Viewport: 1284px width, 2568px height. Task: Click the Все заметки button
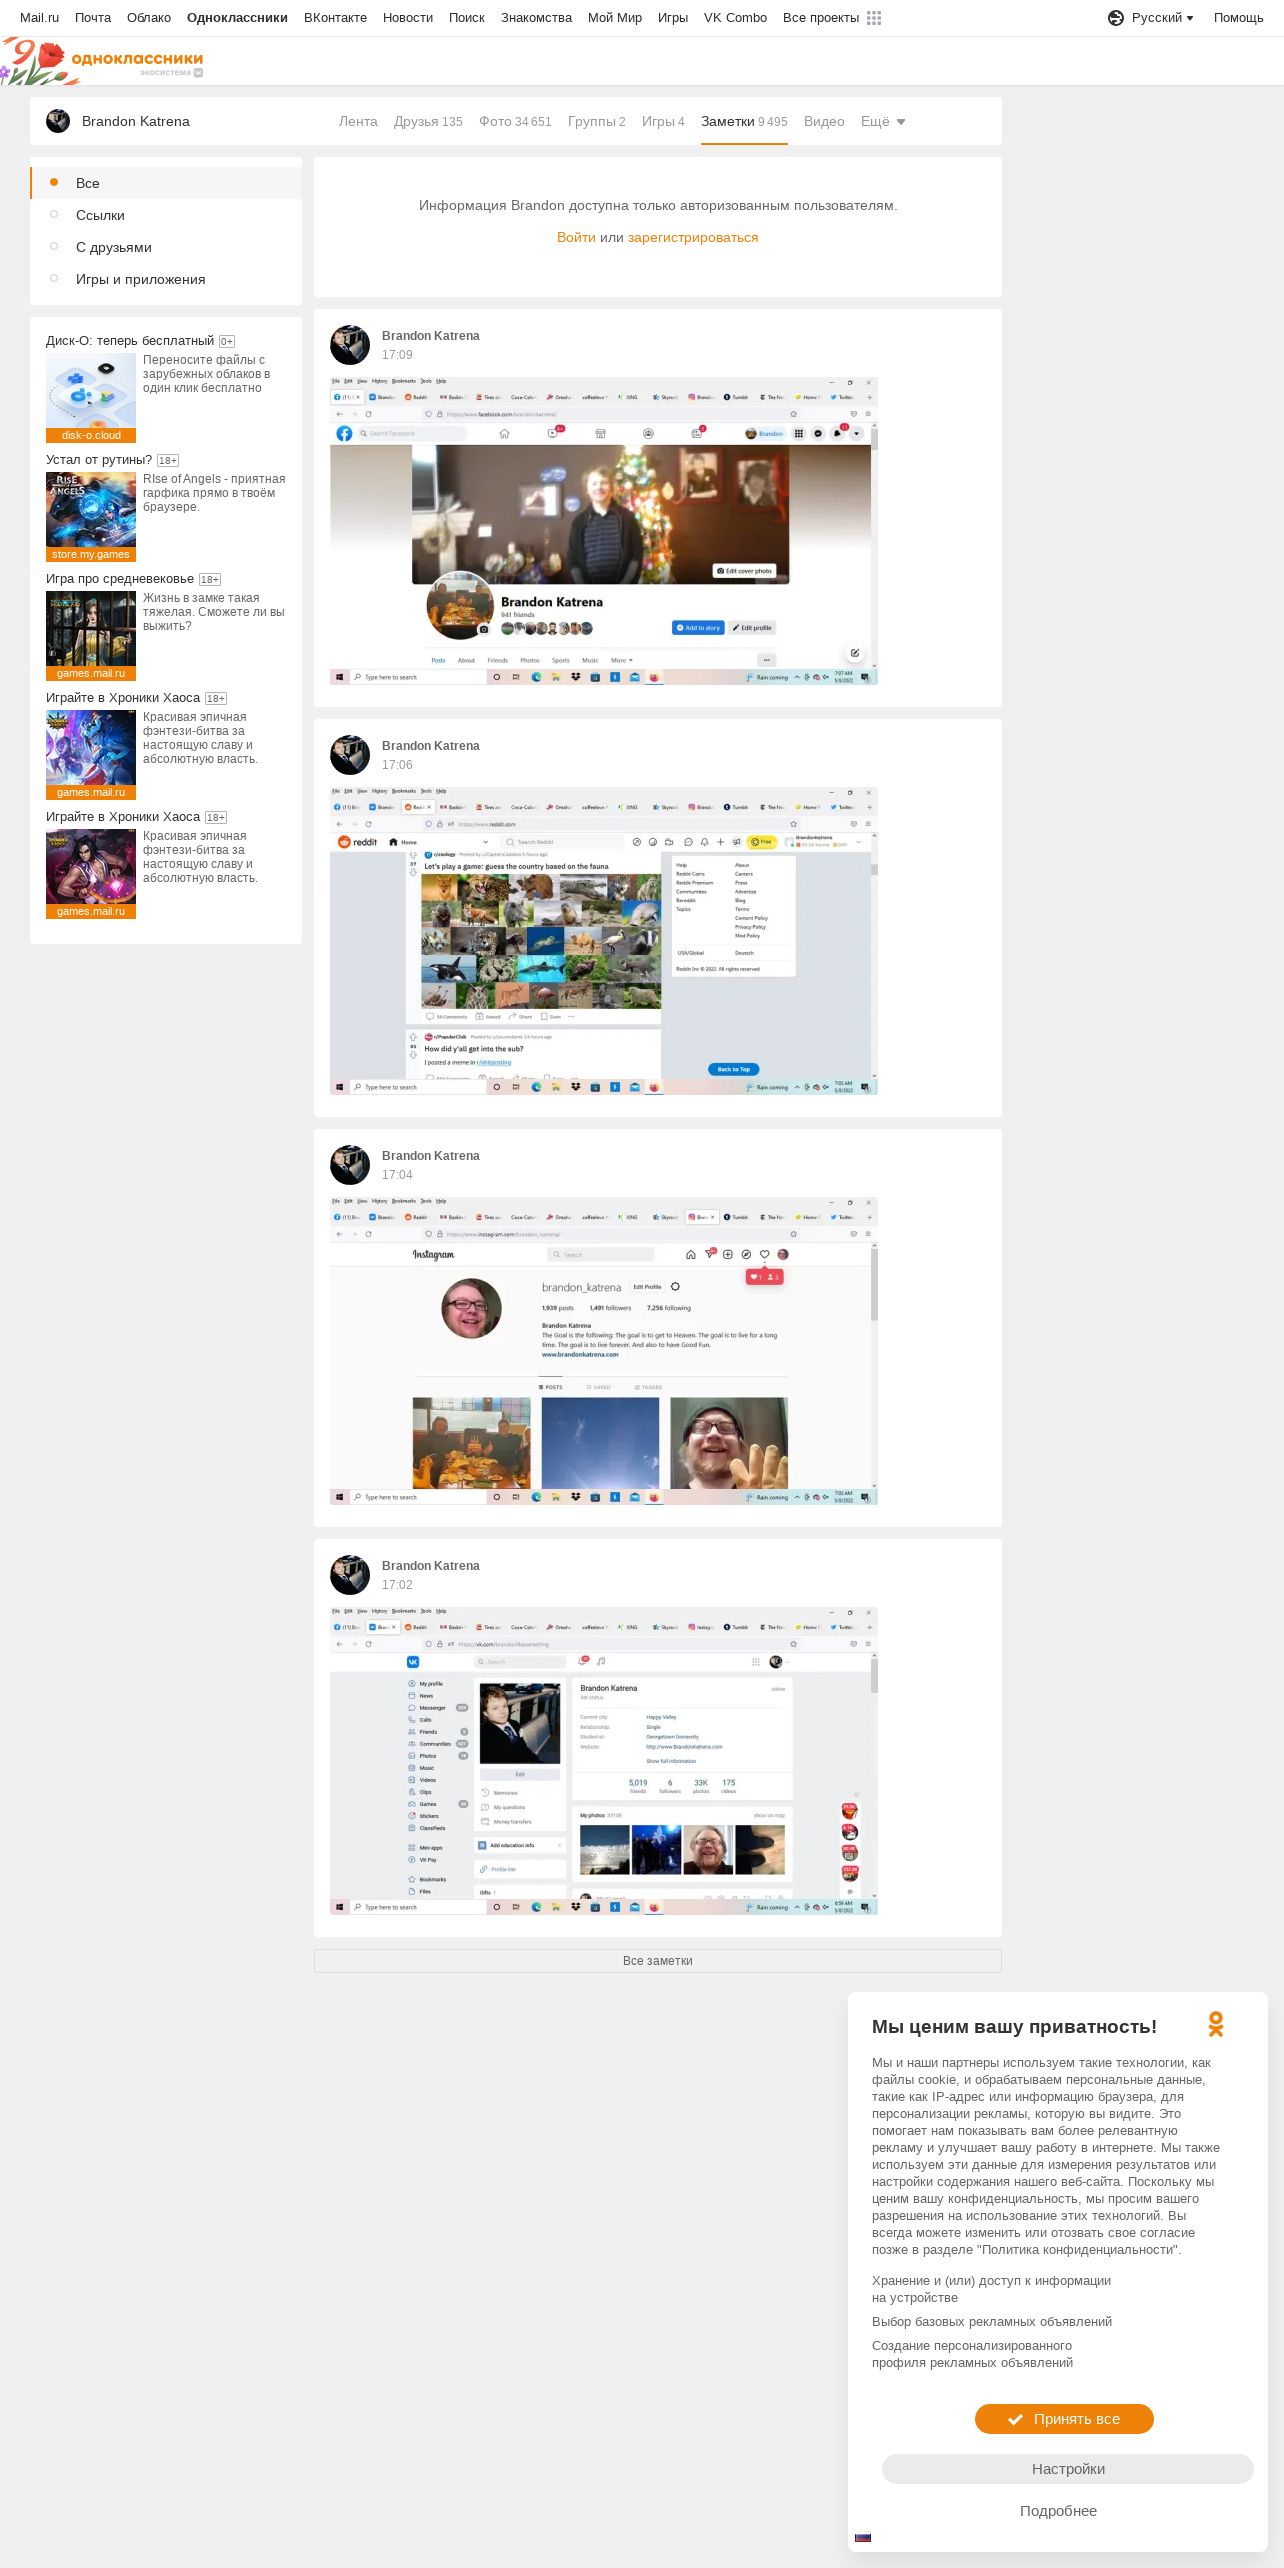tap(658, 1961)
